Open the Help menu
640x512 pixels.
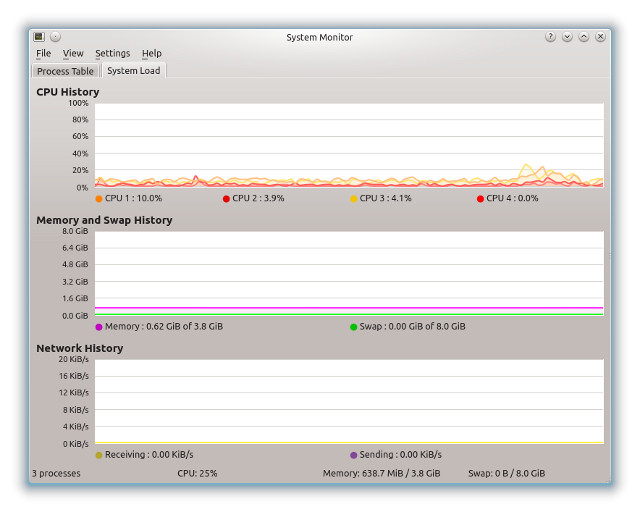[x=151, y=54]
